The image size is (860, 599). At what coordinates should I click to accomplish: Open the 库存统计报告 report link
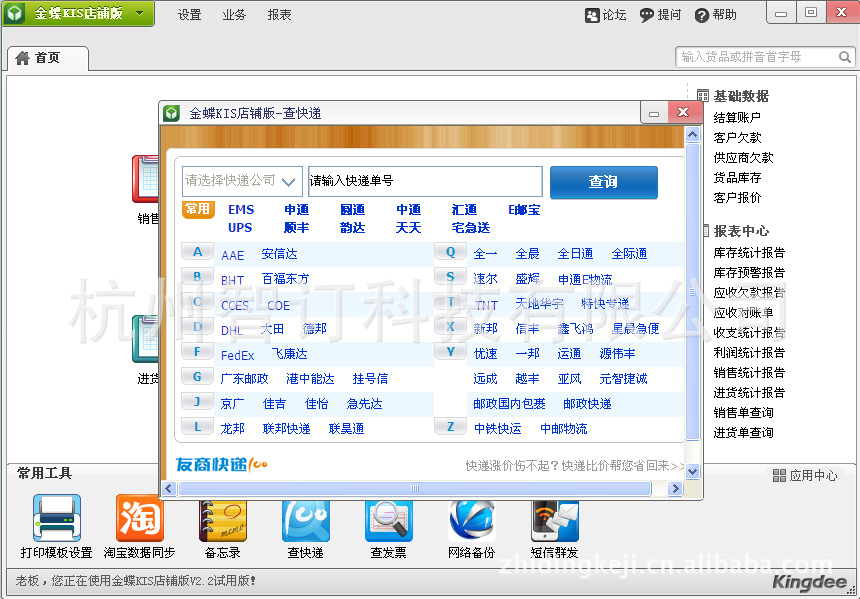pyautogui.click(x=749, y=253)
